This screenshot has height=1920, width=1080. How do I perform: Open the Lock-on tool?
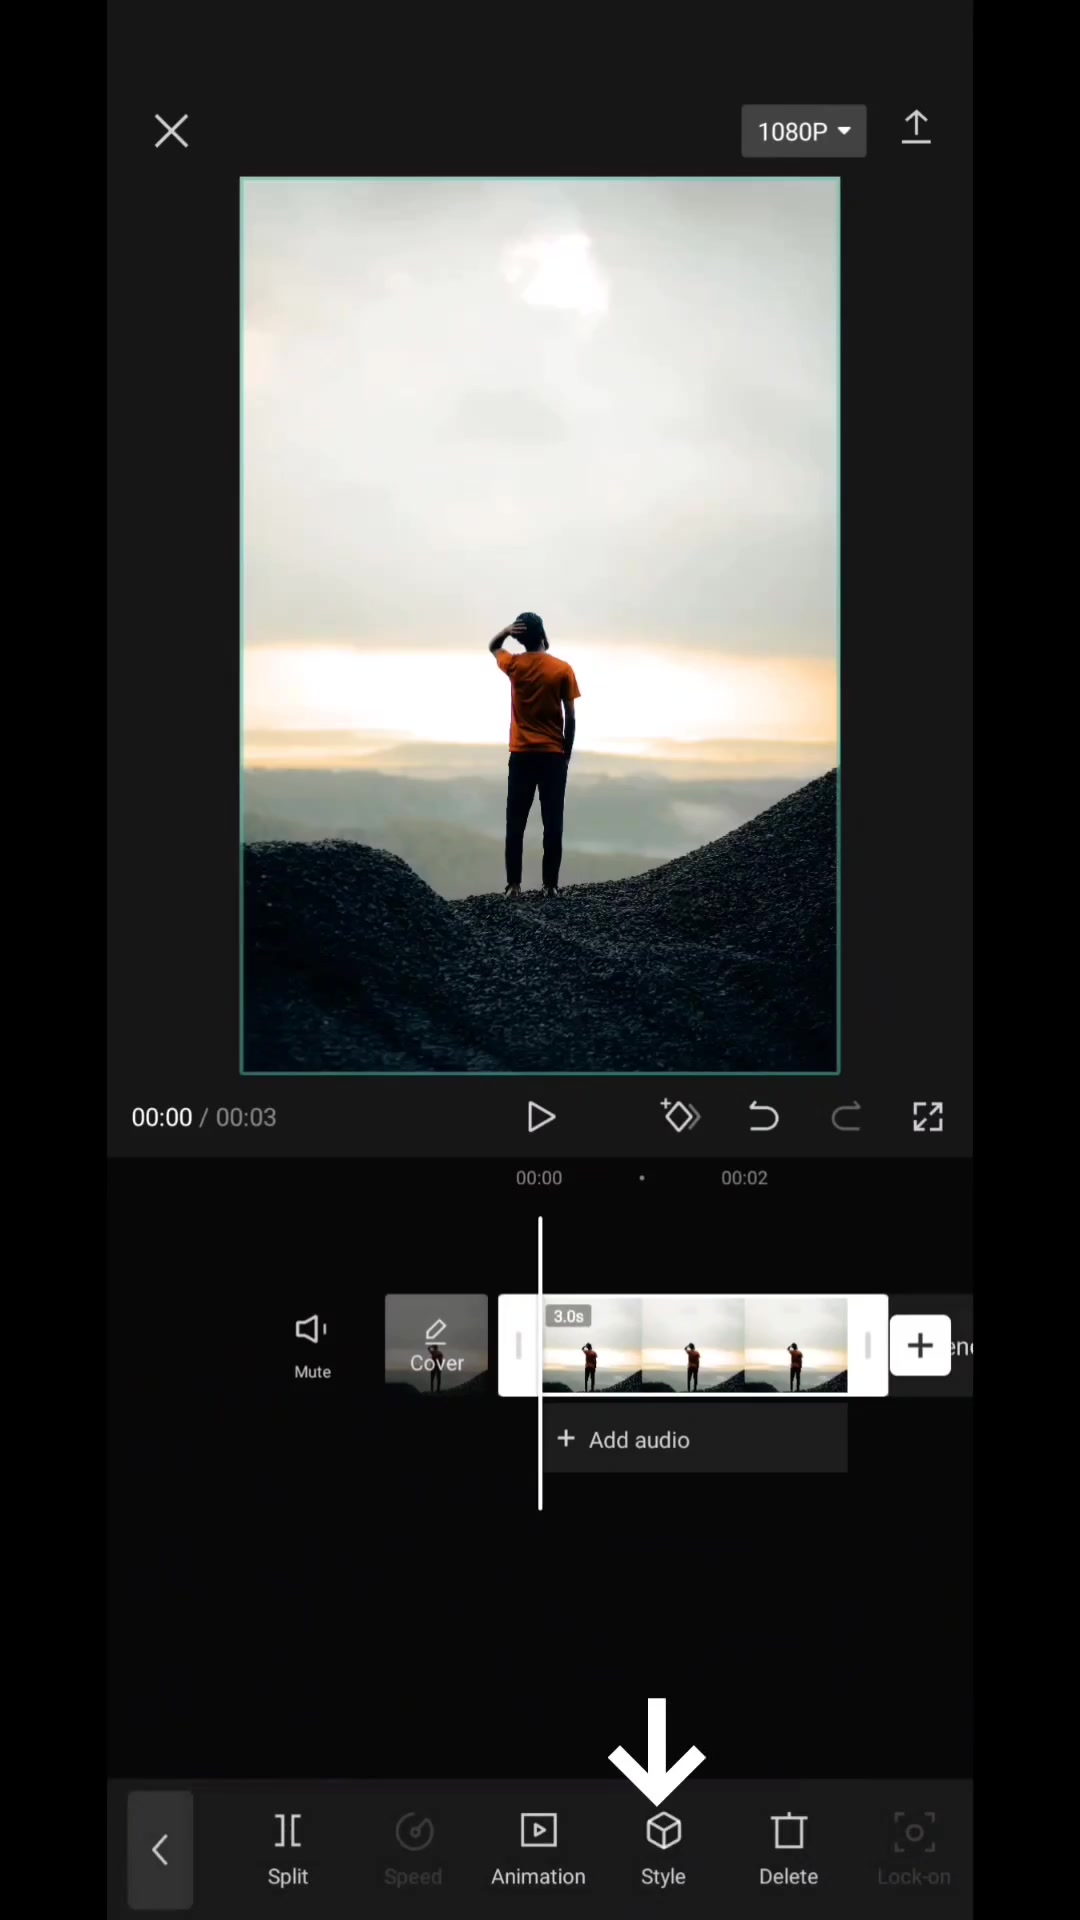914,1850
